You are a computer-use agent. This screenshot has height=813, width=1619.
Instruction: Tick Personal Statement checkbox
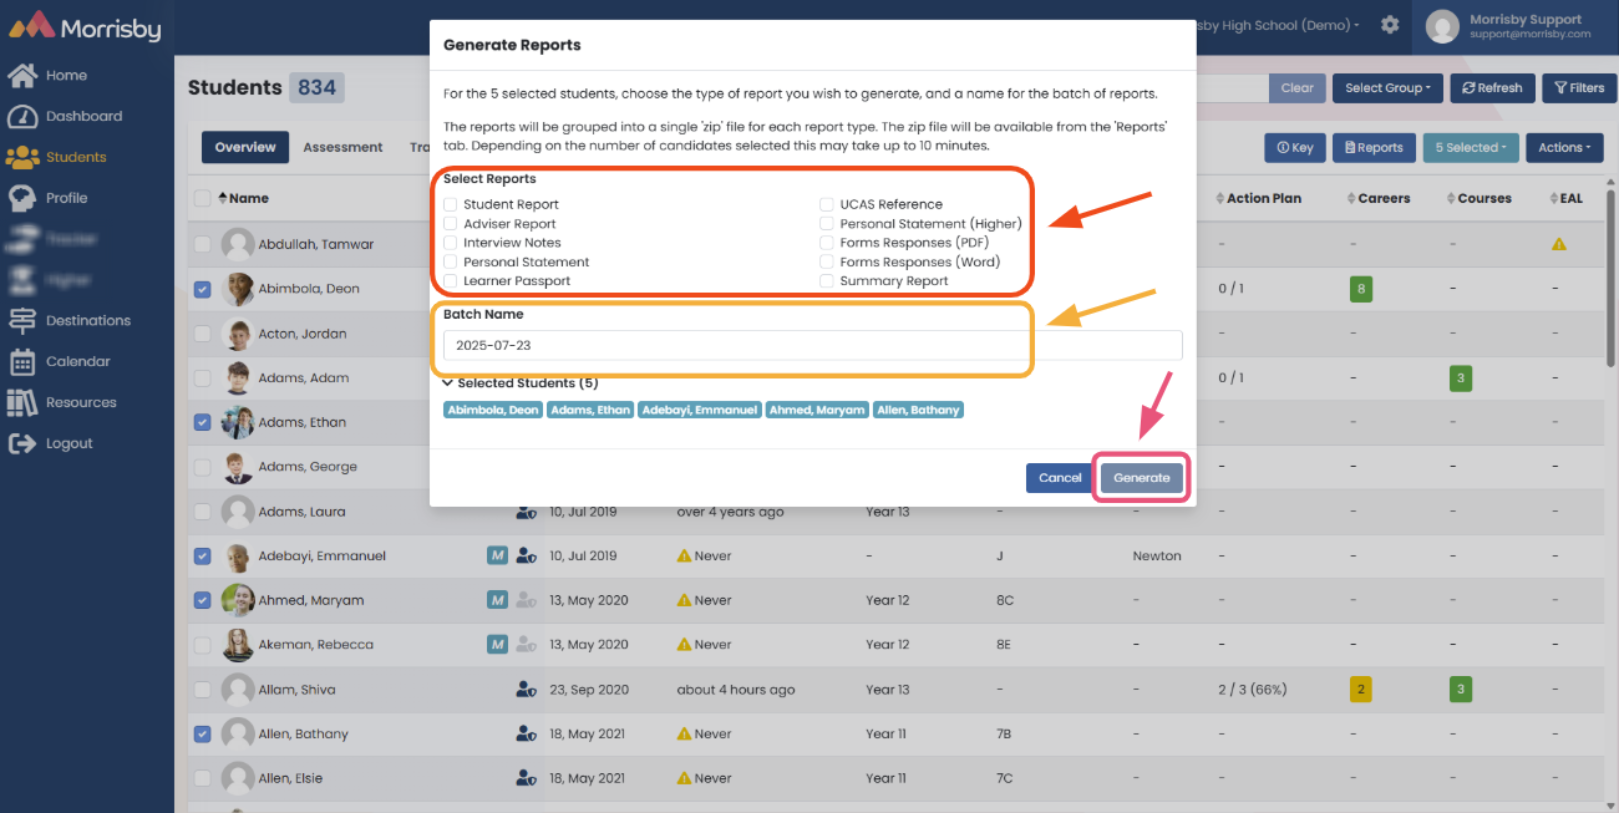(451, 262)
